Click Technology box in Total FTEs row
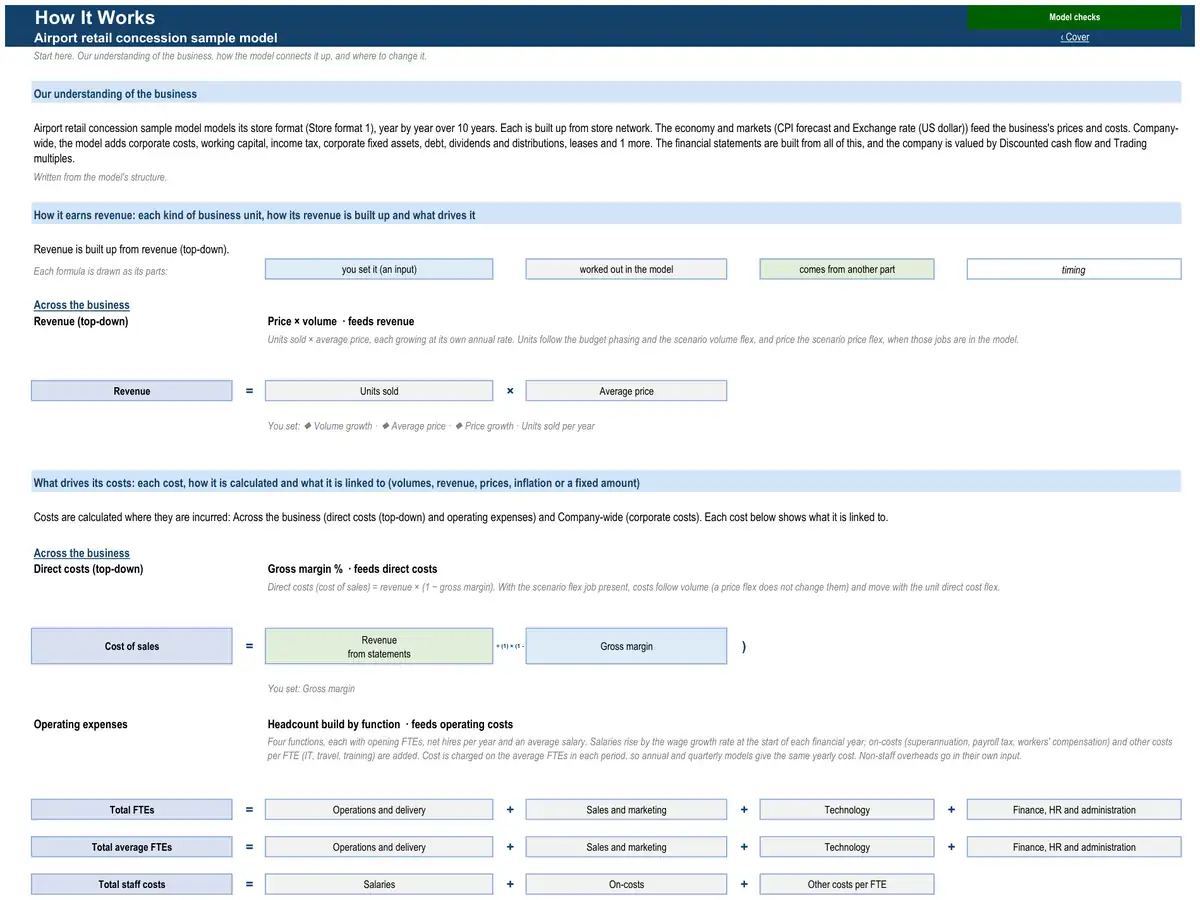 (847, 810)
